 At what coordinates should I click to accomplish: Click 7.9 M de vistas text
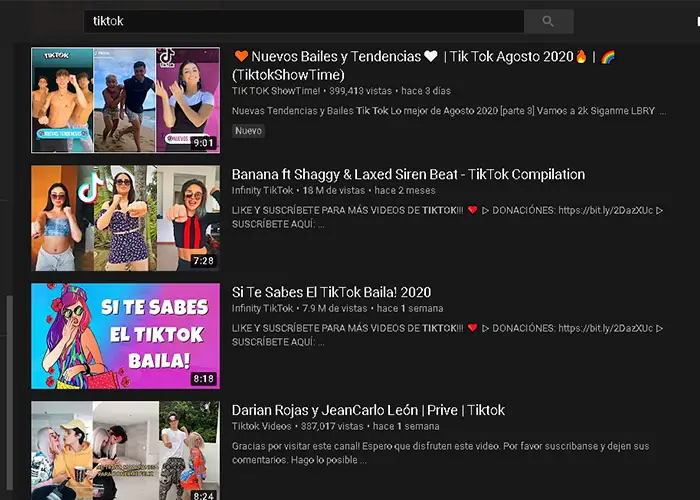334,308
